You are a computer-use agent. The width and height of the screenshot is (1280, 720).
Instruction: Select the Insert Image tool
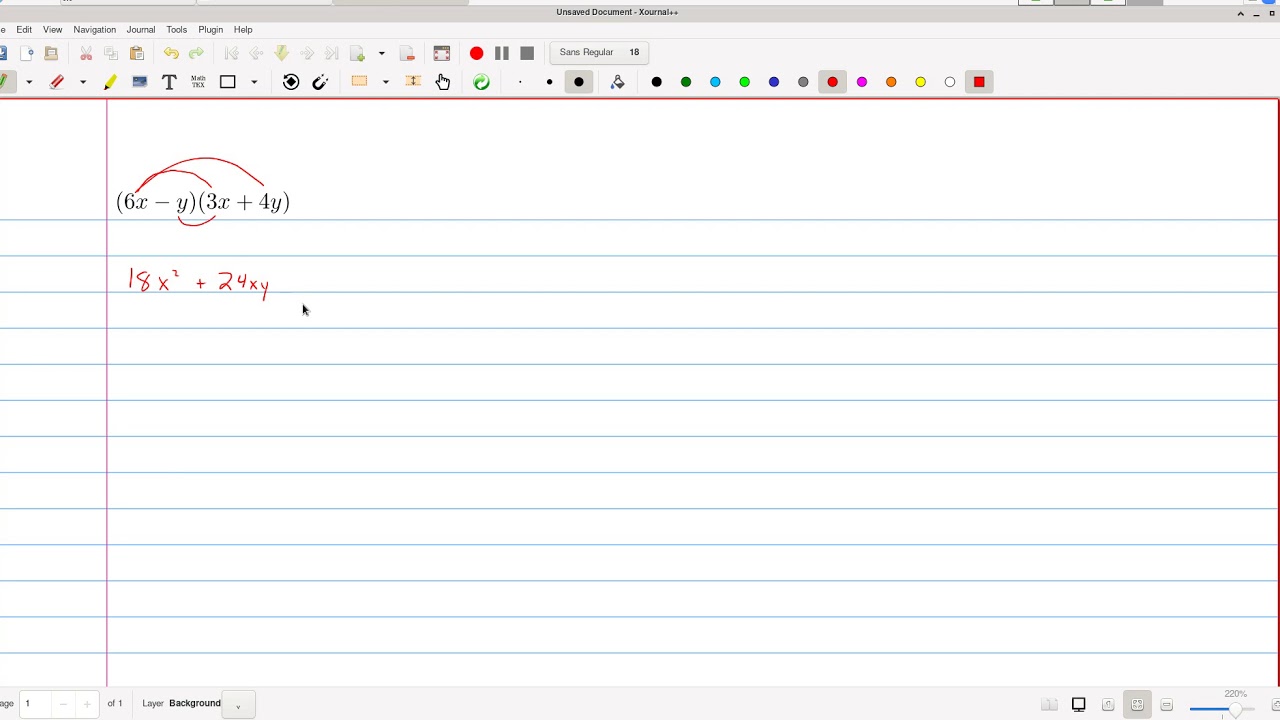click(x=140, y=82)
